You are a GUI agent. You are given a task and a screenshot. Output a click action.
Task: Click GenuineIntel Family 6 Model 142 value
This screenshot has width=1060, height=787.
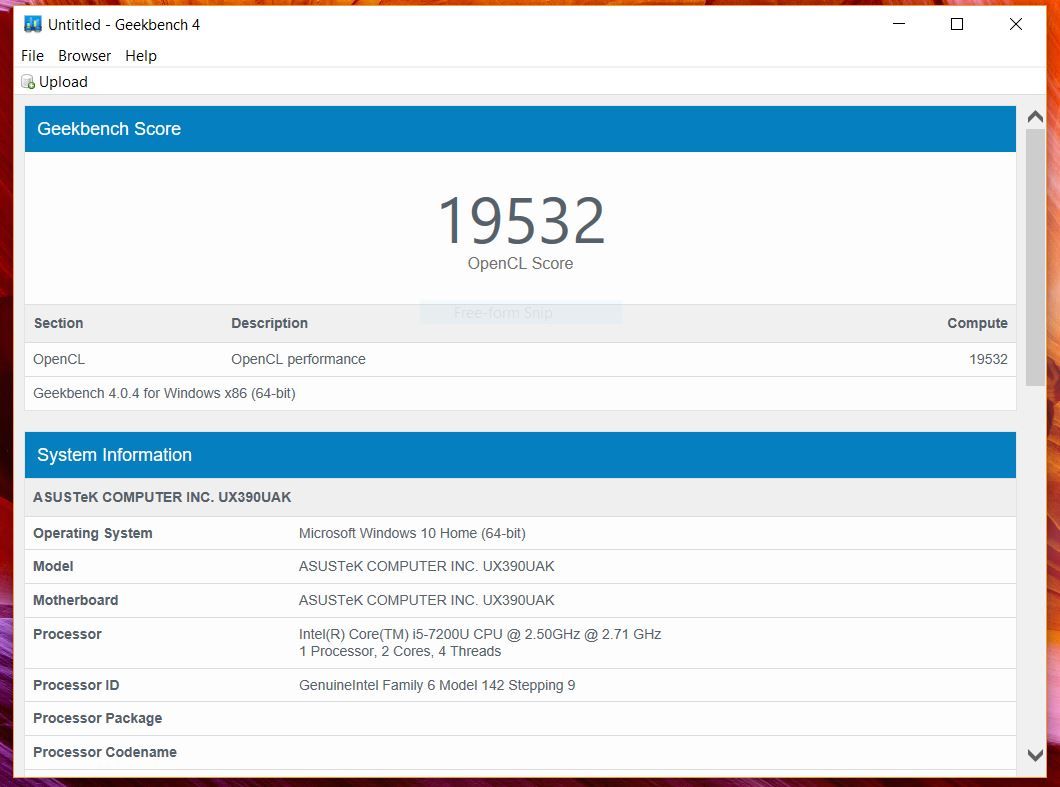point(437,686)
